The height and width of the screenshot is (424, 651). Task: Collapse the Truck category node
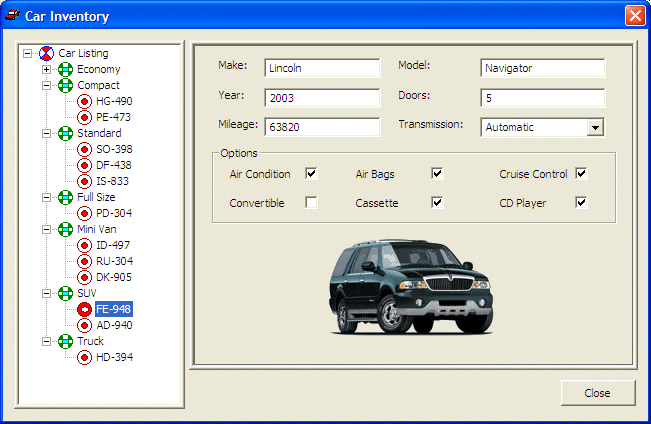pos(46,341)
